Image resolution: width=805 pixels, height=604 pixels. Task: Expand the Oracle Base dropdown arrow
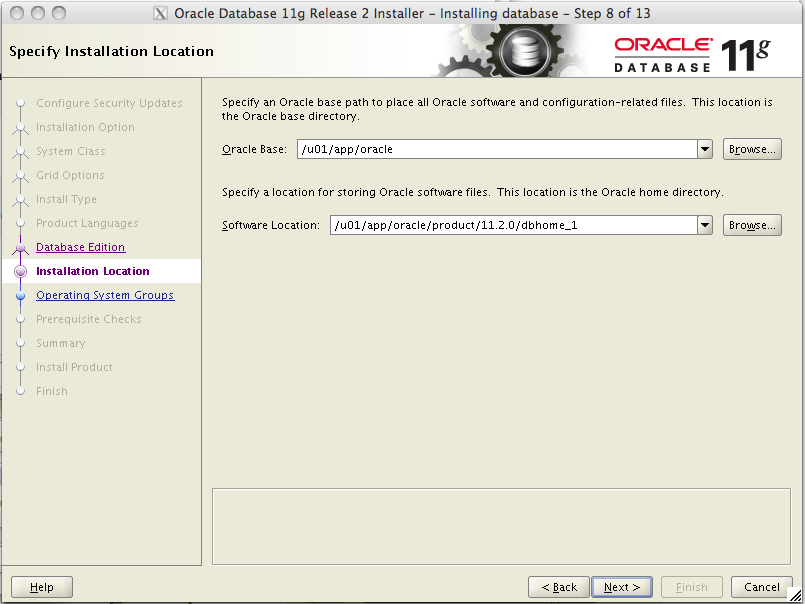[x=705, y=149]
